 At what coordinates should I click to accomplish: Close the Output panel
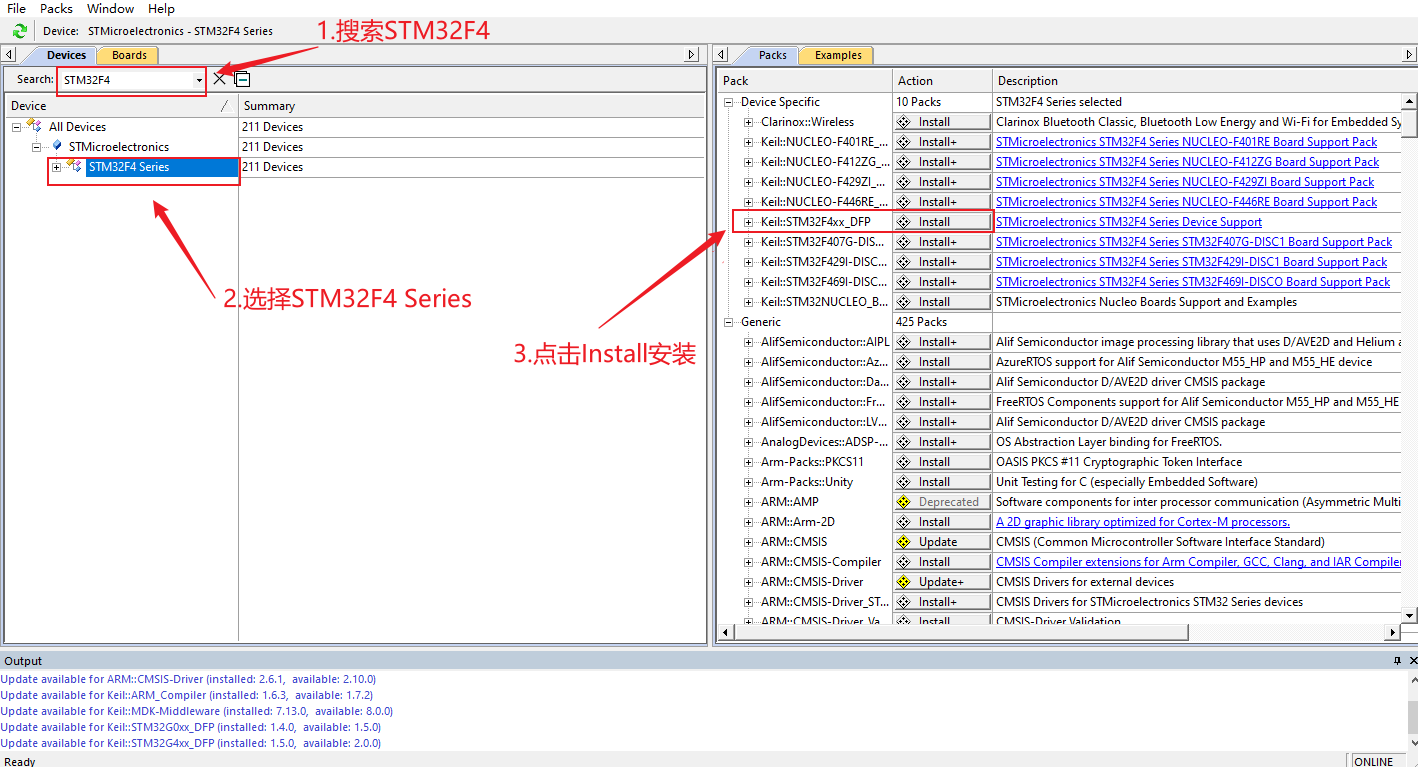pos(1412,661)
